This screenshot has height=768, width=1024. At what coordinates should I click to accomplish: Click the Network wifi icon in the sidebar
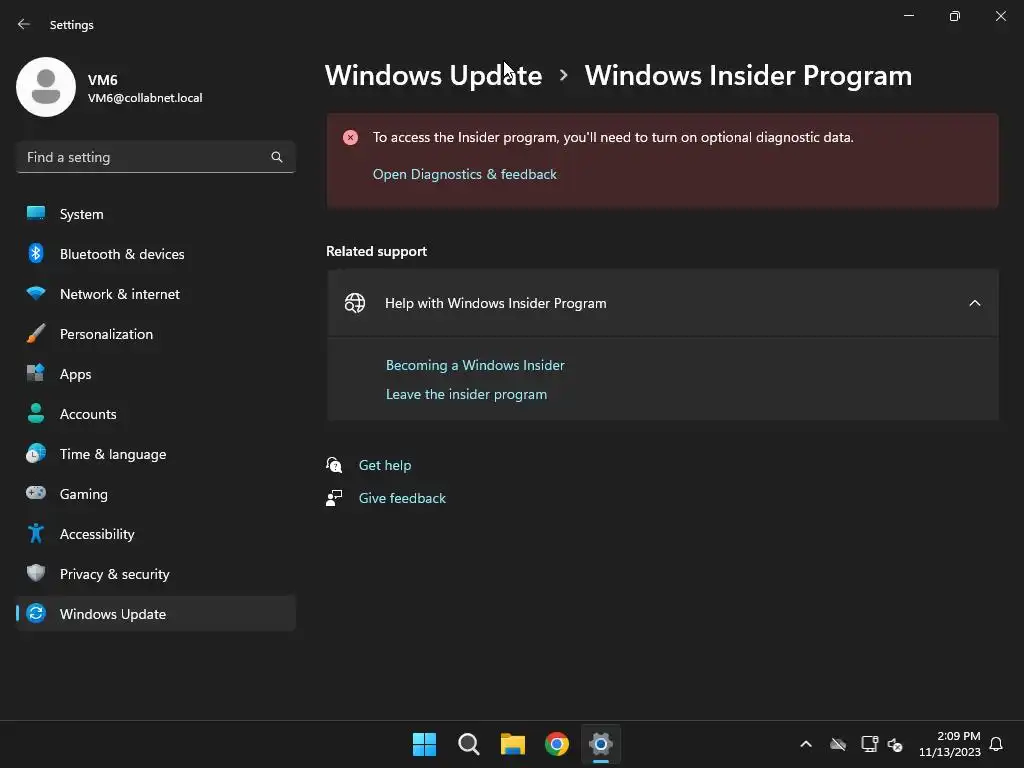point(36,293)
